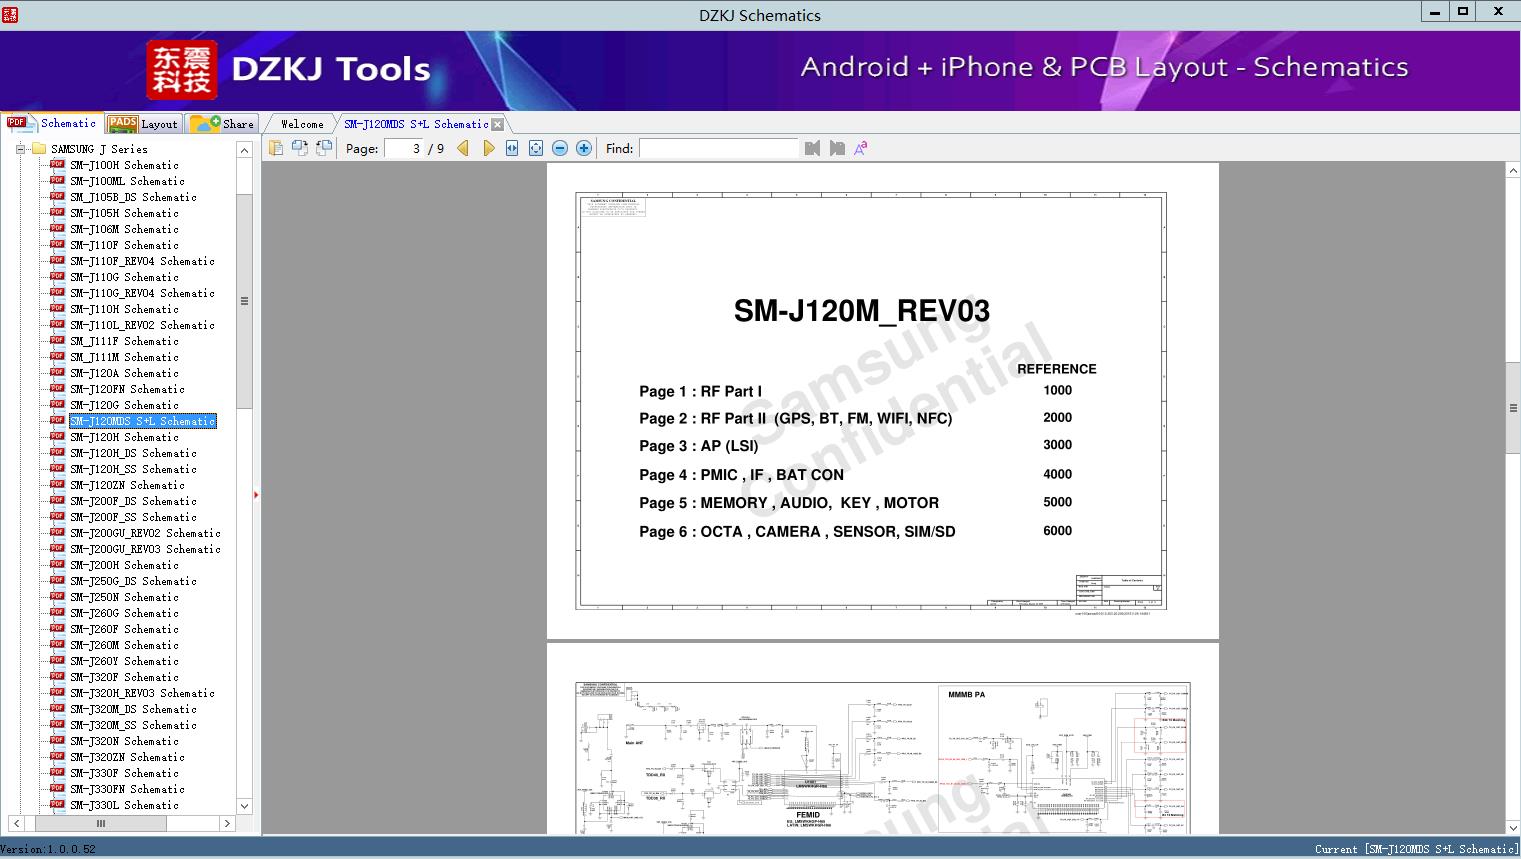
Task: Select SM-J250G_DS Schematic
Action: [x=133, y=581]
